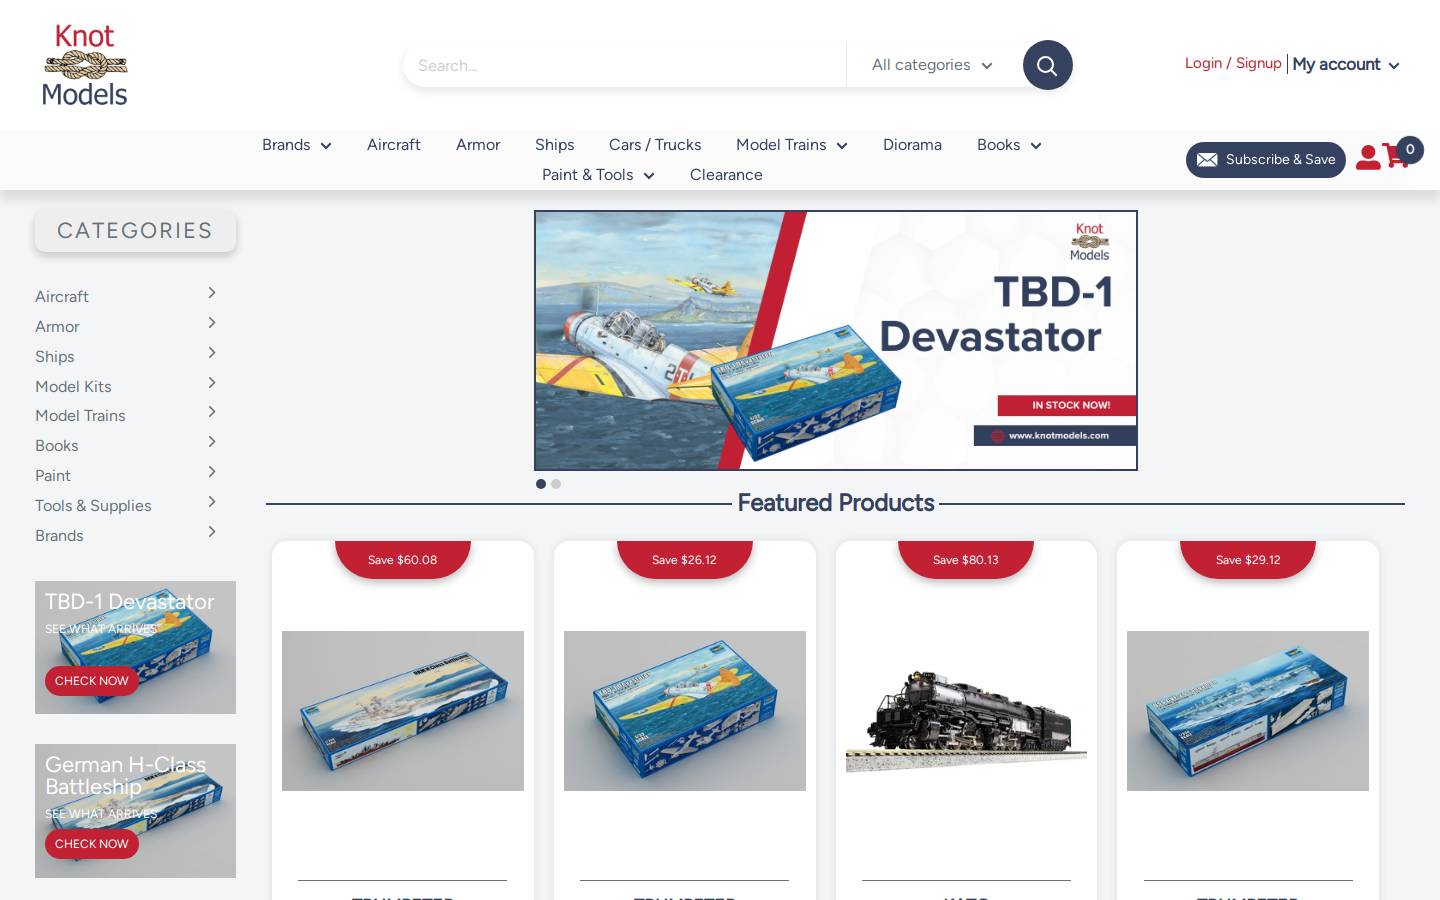This screenshot has width=1440, height=900.
Task: Select the Tools & Supplies sidebar link
Action: click(x=93, y=506)
